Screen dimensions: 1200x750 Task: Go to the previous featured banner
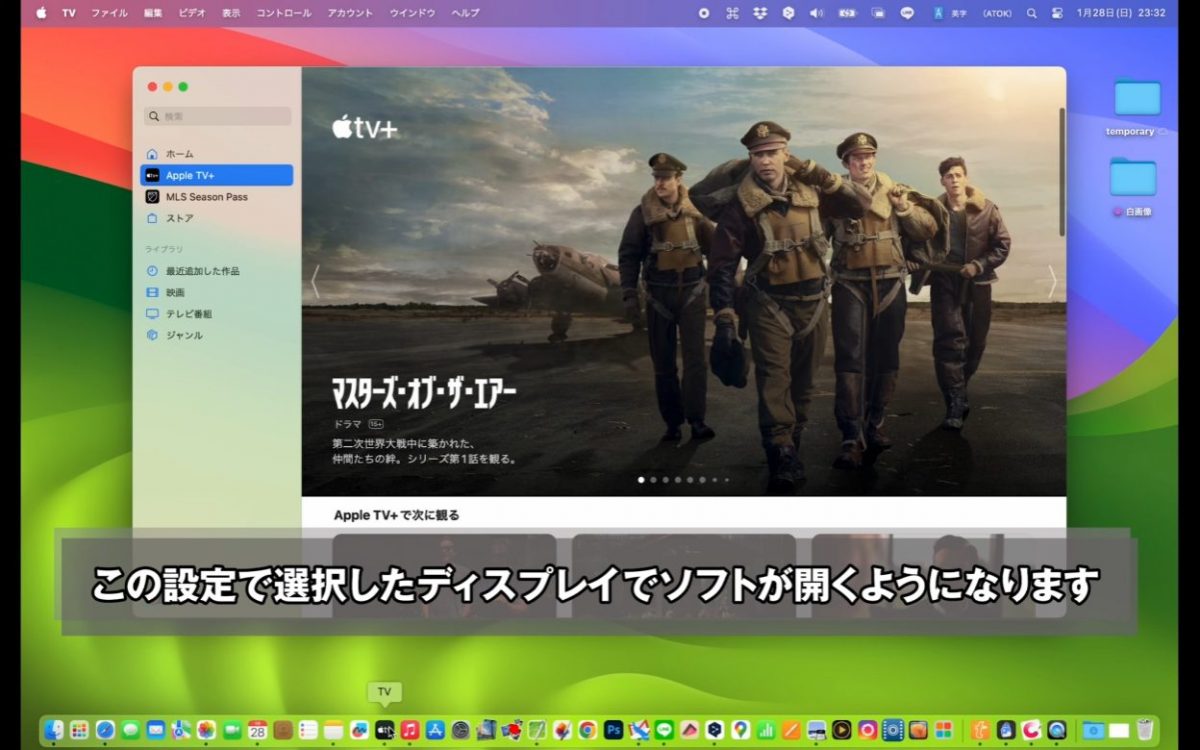314,282
